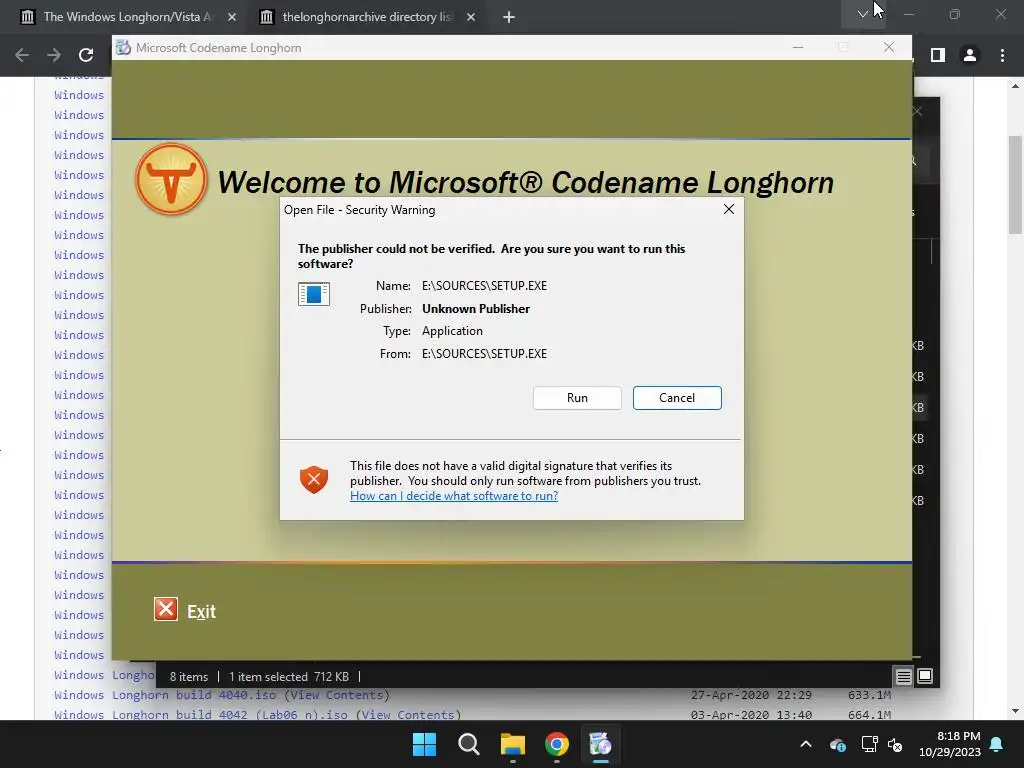1024x768 pixels.
Task: Close the 'The Windows Longhorn/Vista' tab
Action: tap(232, 17)
